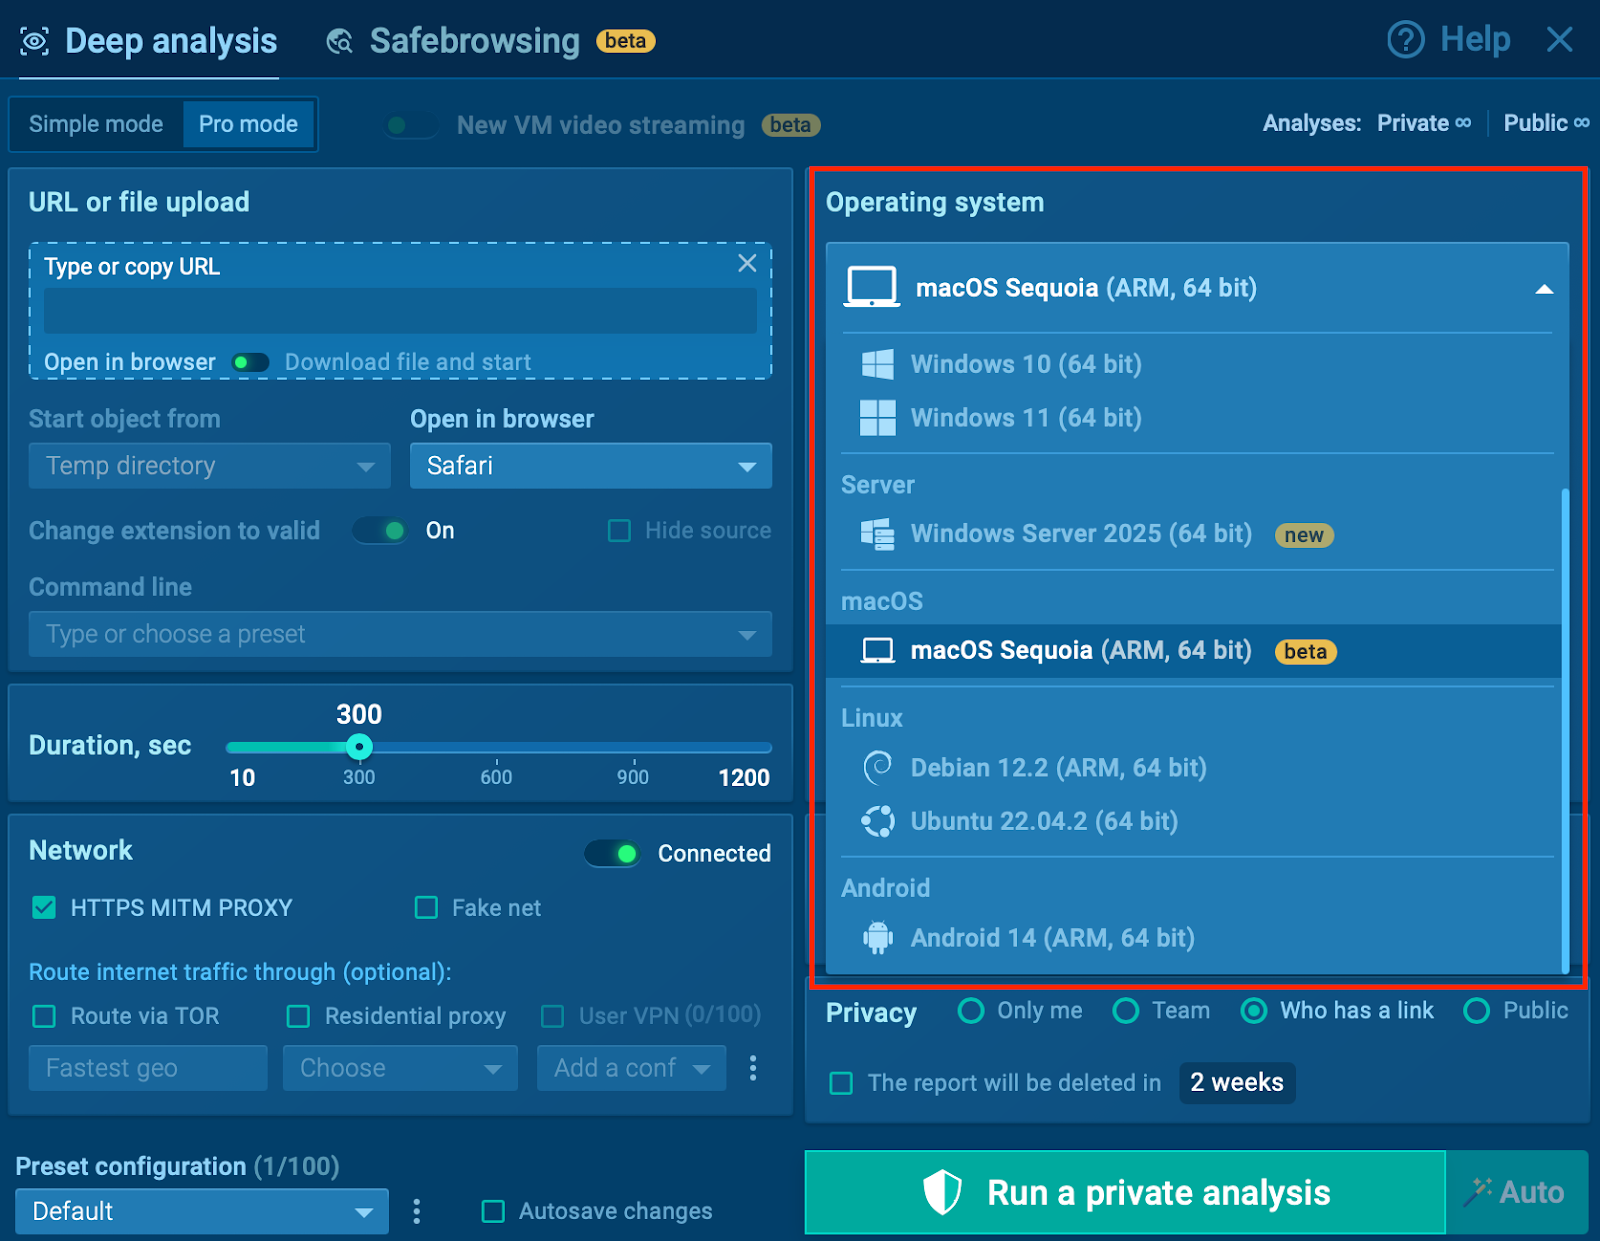Click the Help question mark icon
Viewport: 1600px width, 1241px height.
point(1405,41)
